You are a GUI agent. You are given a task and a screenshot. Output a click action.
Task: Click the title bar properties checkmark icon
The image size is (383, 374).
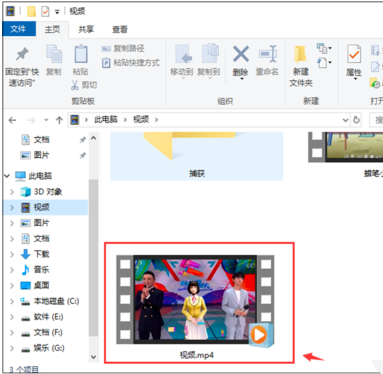coord(45,11)
